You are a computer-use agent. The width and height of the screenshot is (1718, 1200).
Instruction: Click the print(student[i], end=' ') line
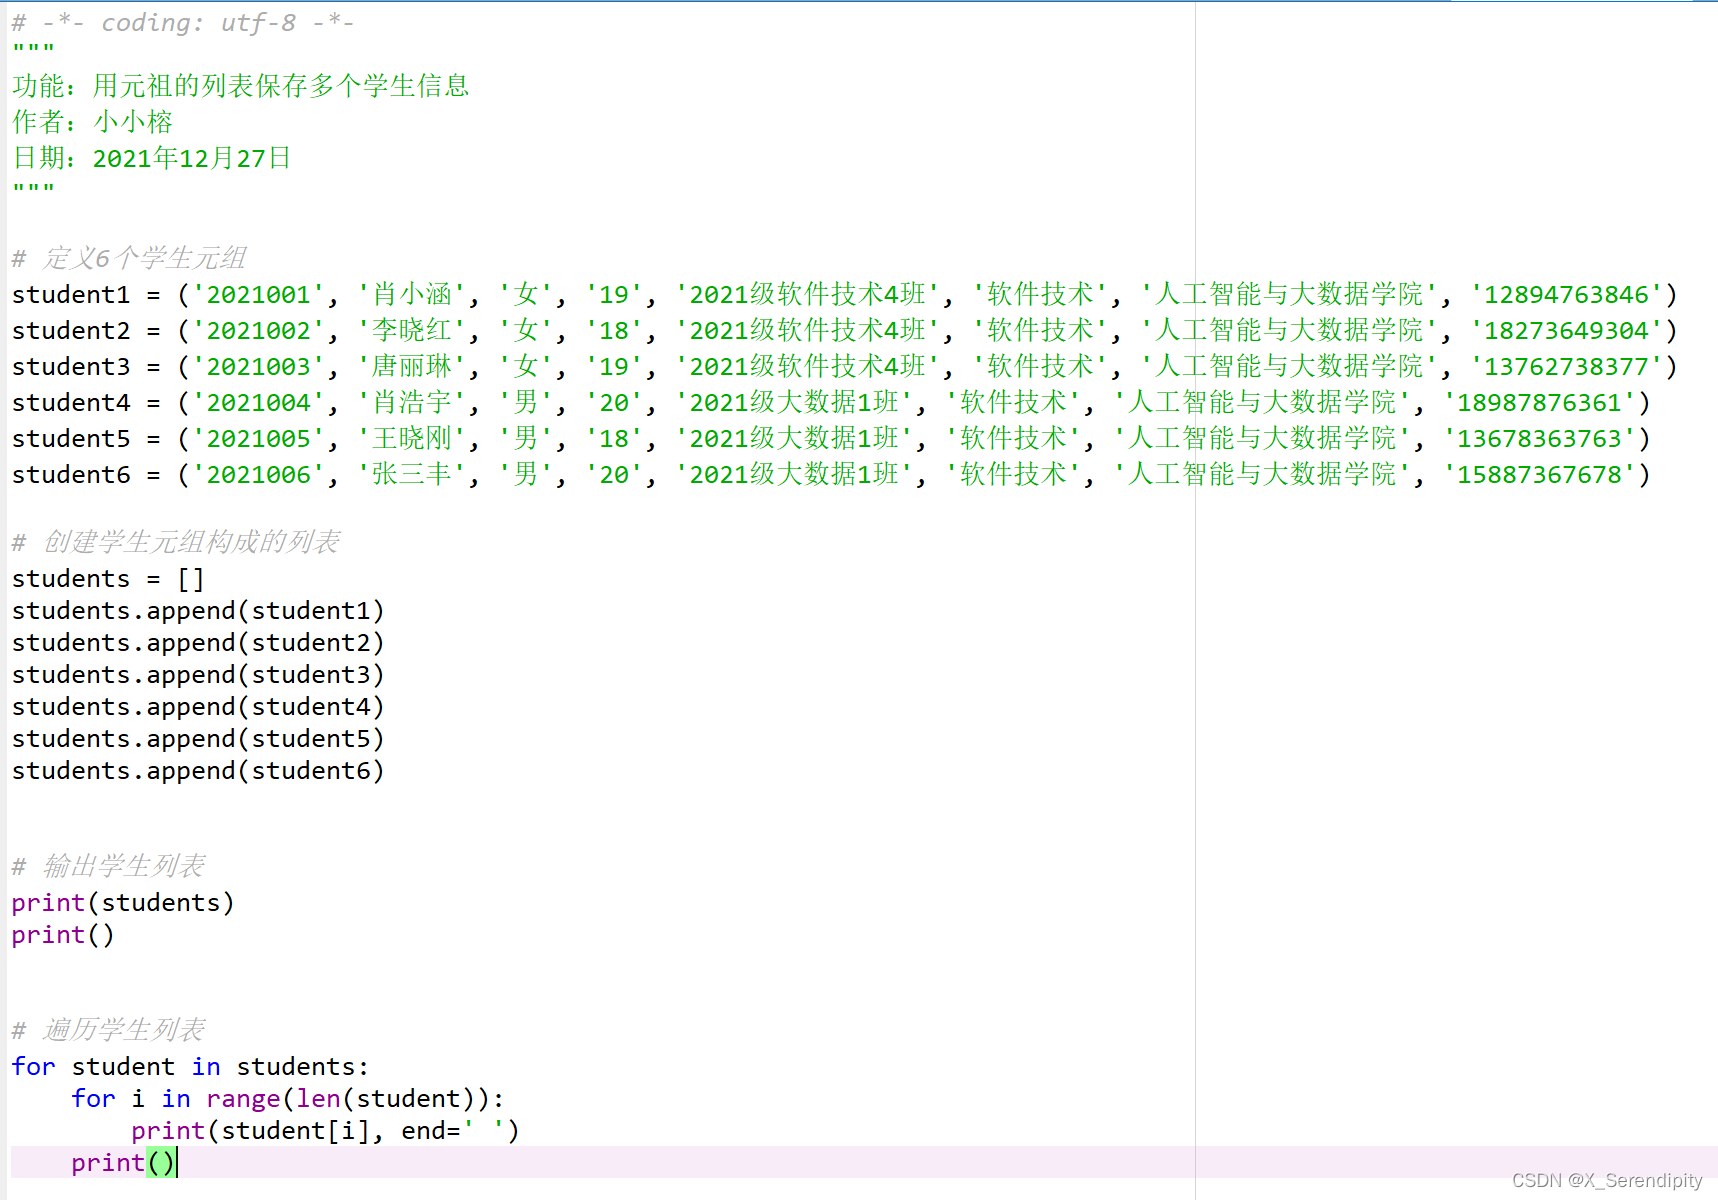(326, 1130)
